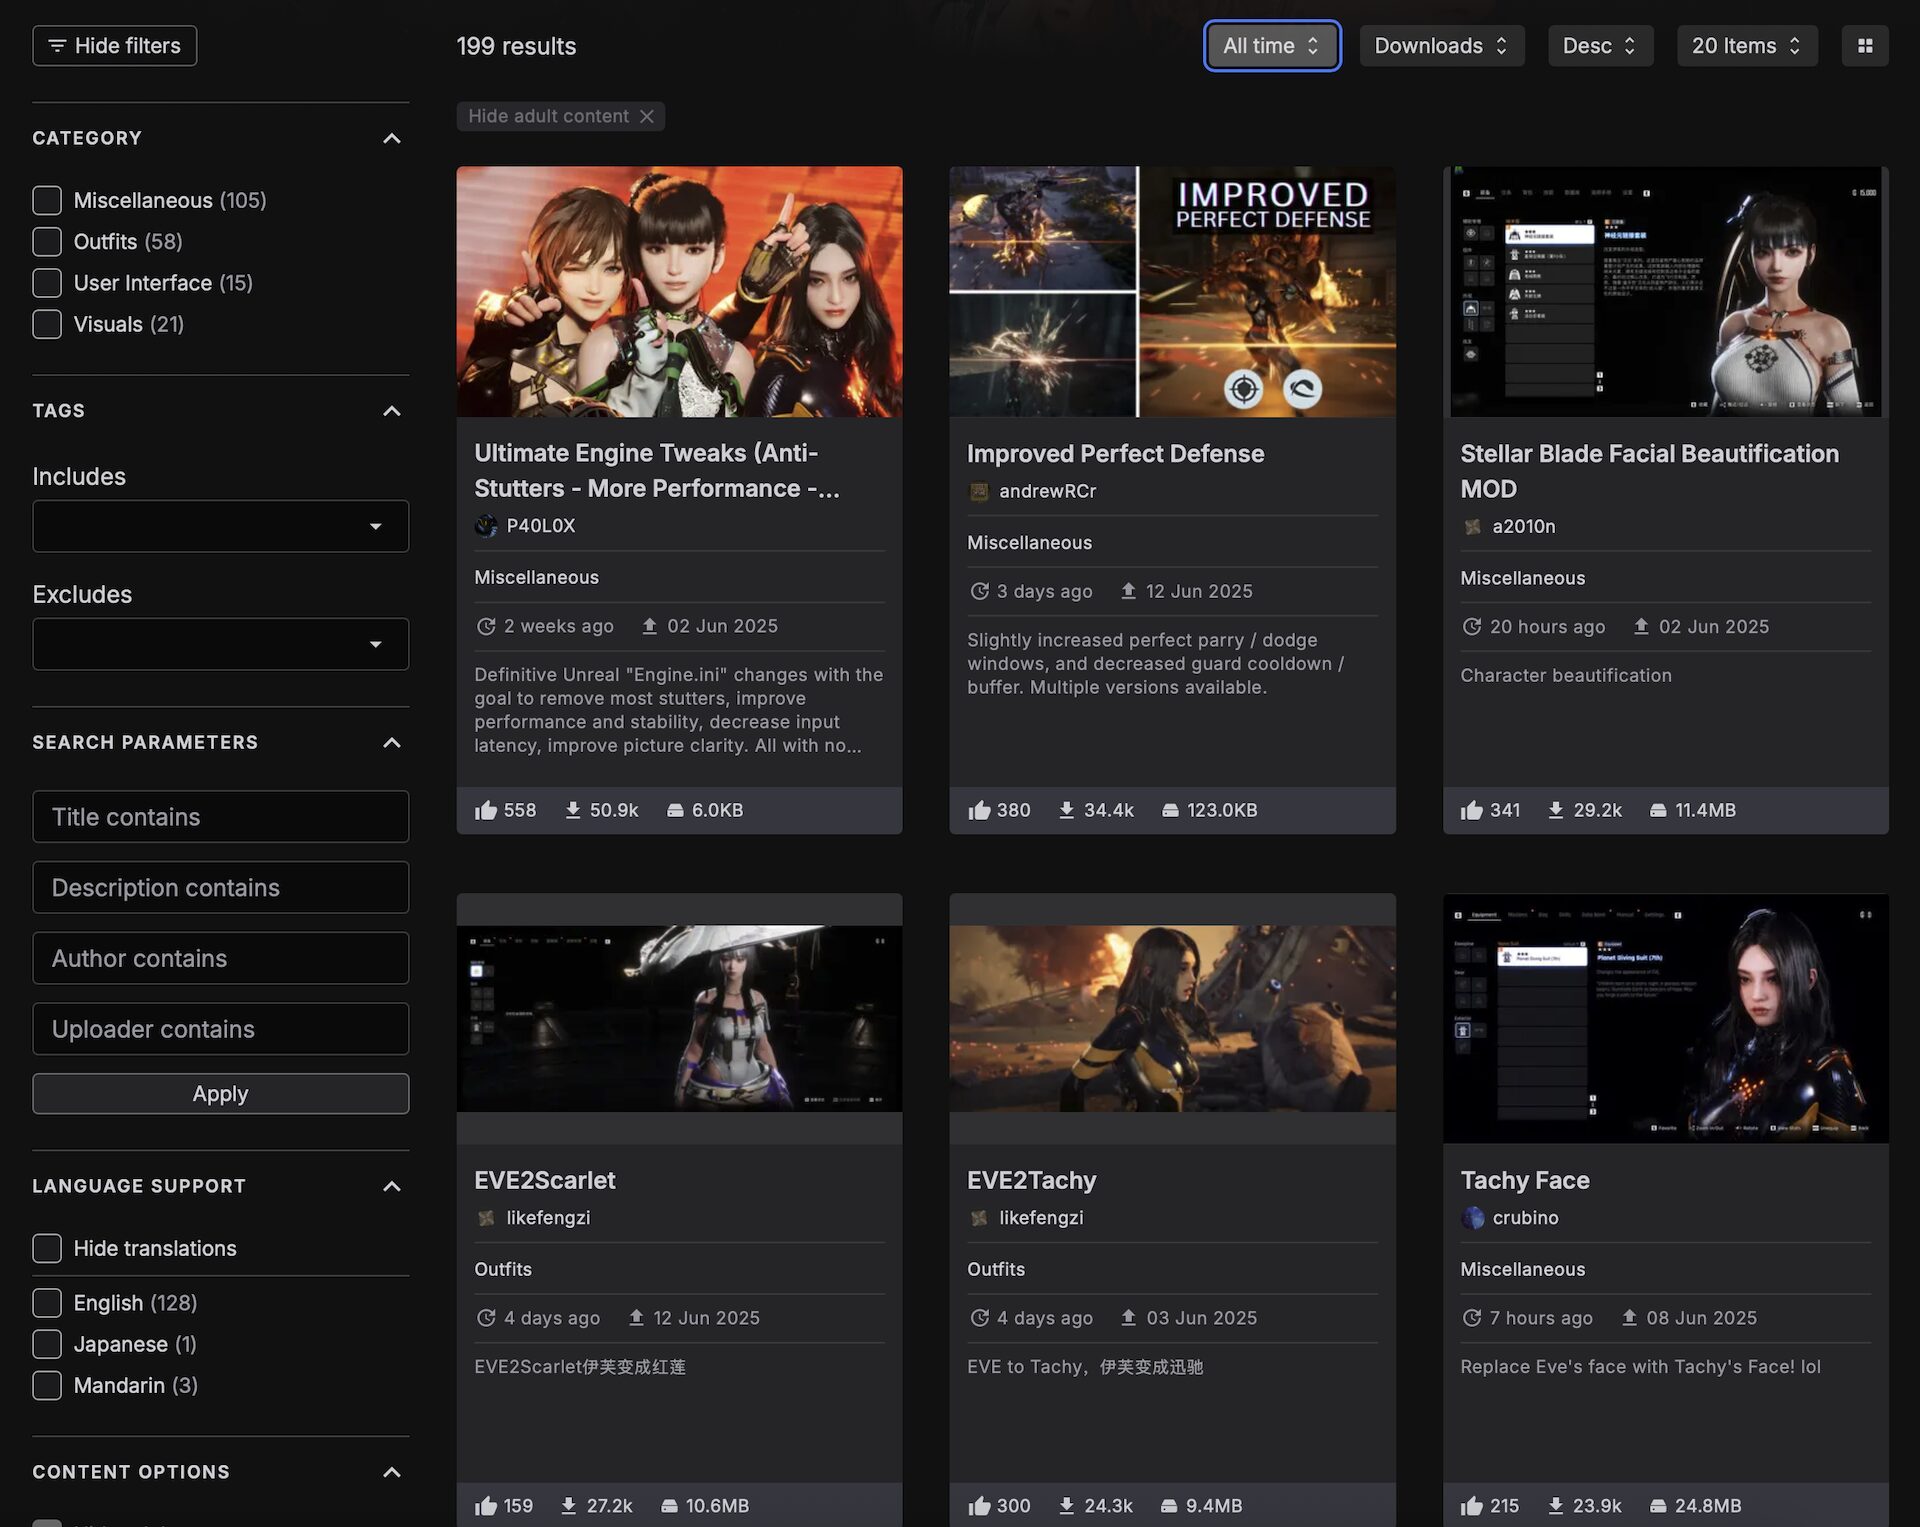Collapse the Category filter section

click(392, 138)
